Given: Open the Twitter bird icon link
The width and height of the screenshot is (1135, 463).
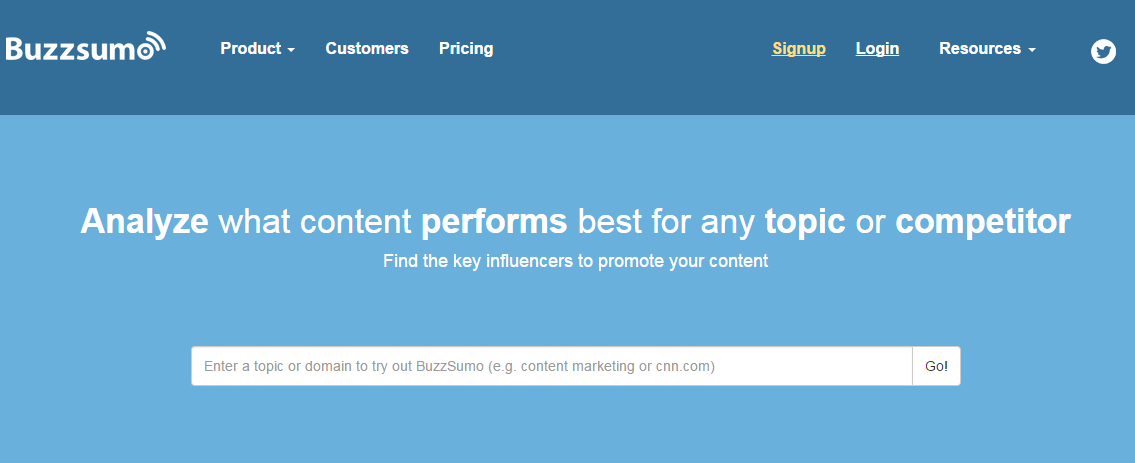Looking at the screenshot, I should pyautogui.click(x=1103, y=51).
